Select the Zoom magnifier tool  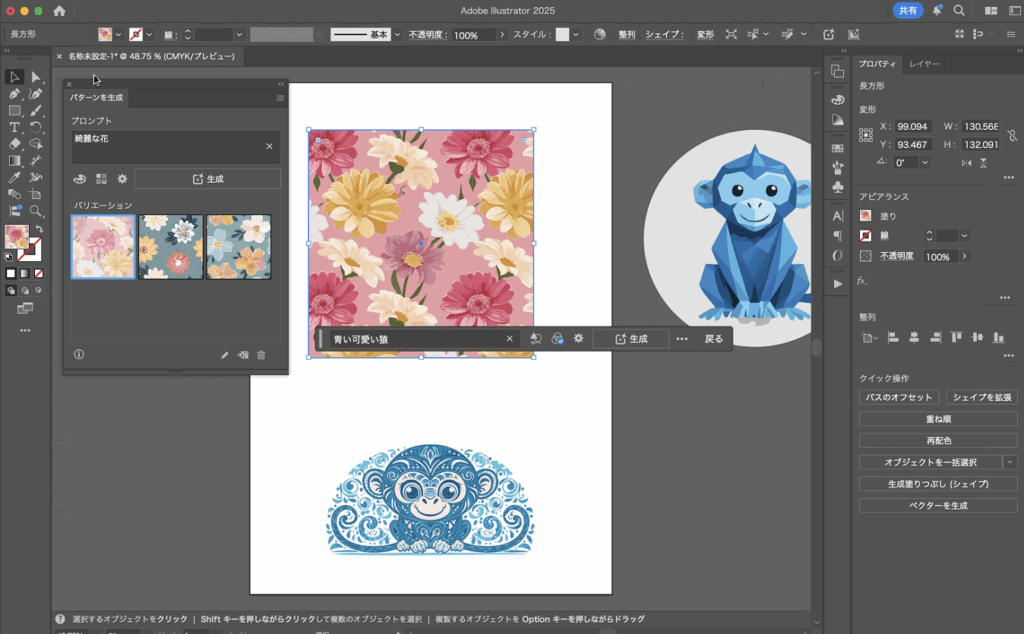click(36, 211)
